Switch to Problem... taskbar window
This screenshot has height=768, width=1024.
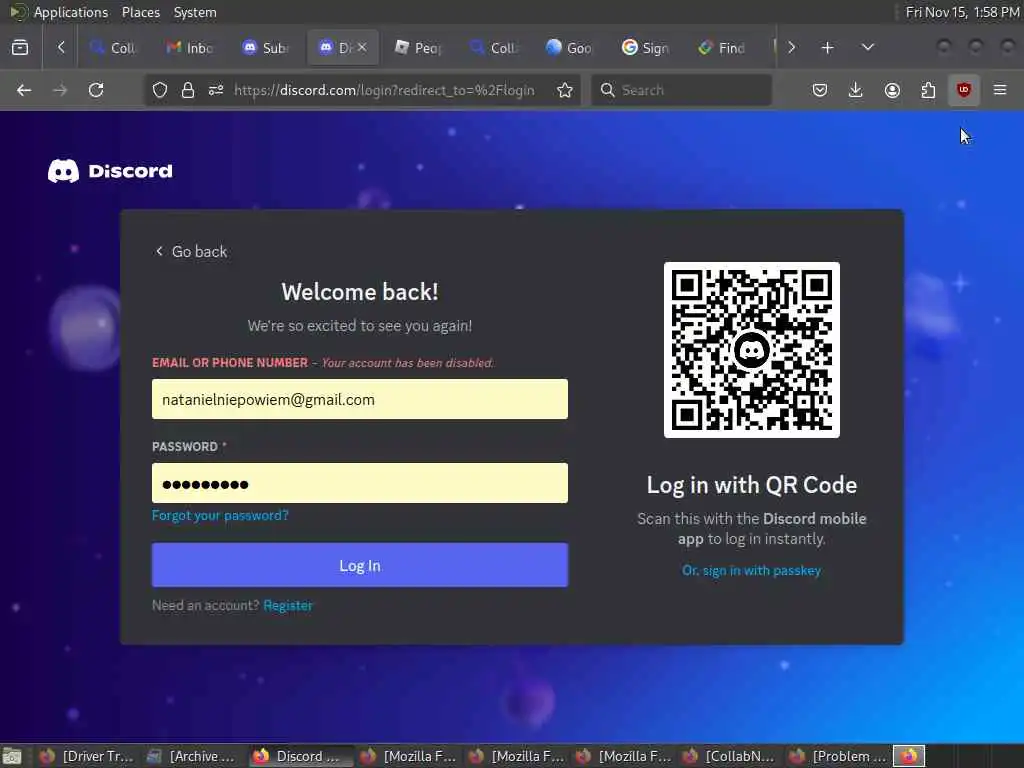(x=836, y=756)
